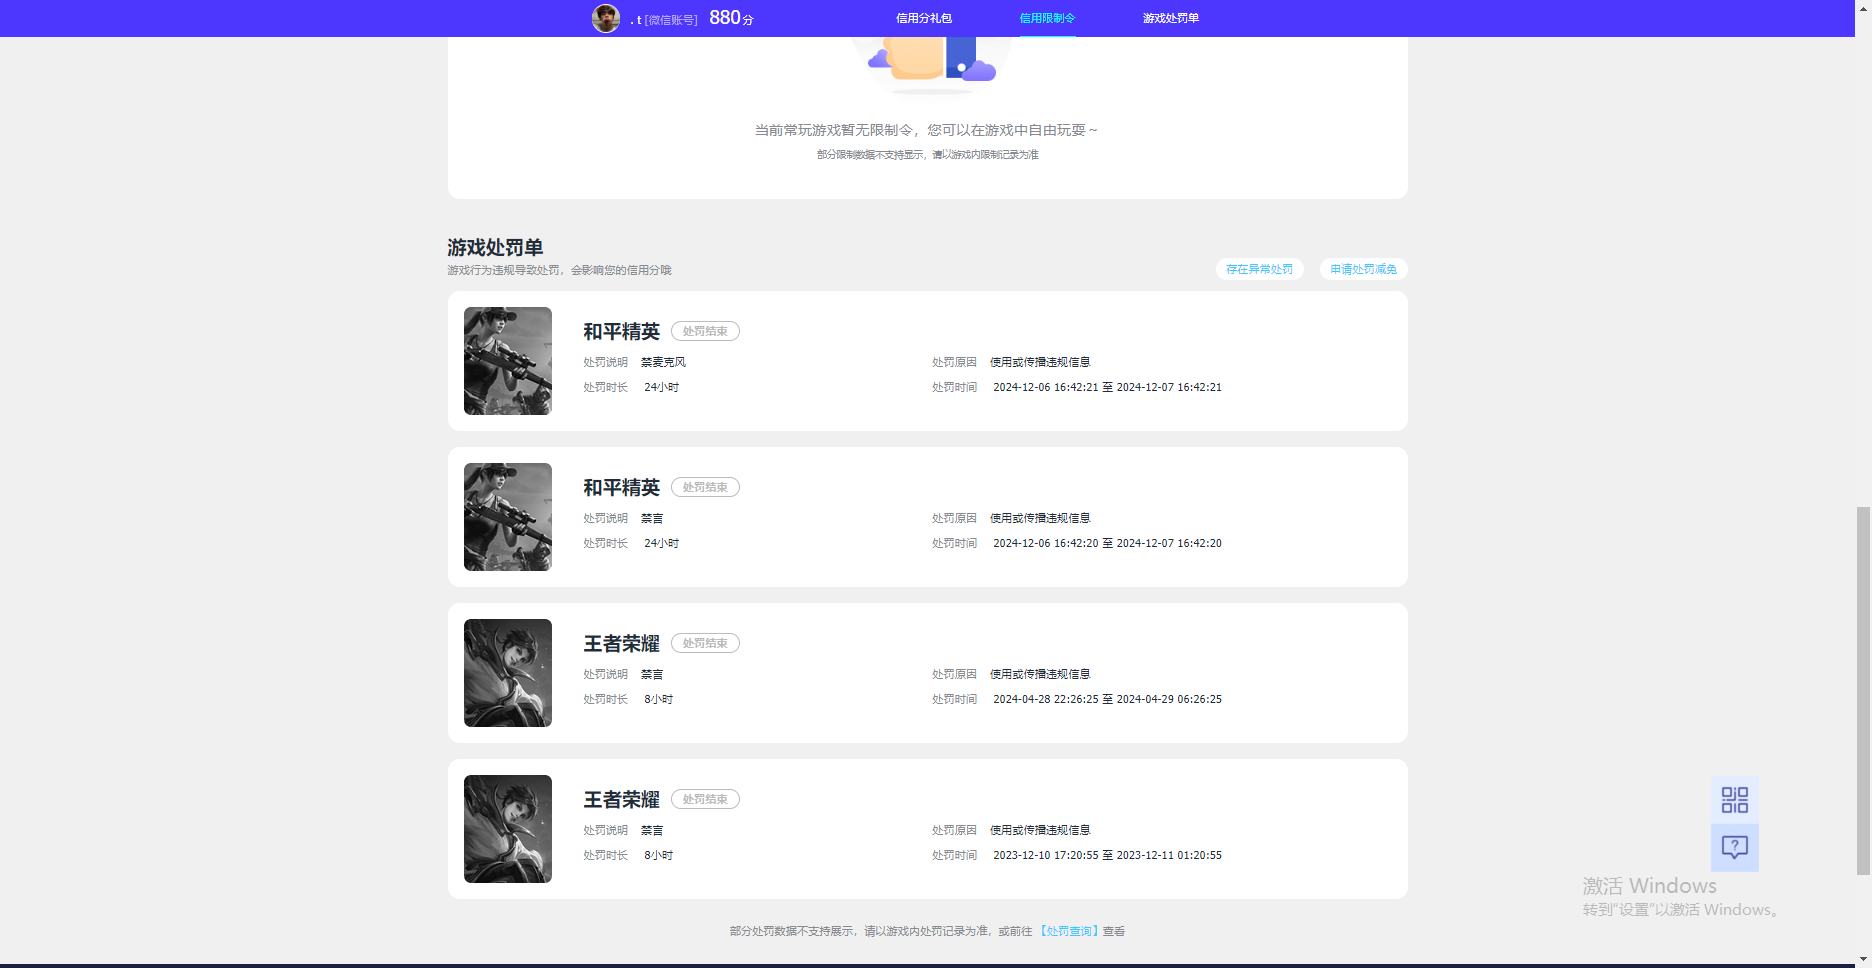Open the help question floating icon

coord(1735,848)
